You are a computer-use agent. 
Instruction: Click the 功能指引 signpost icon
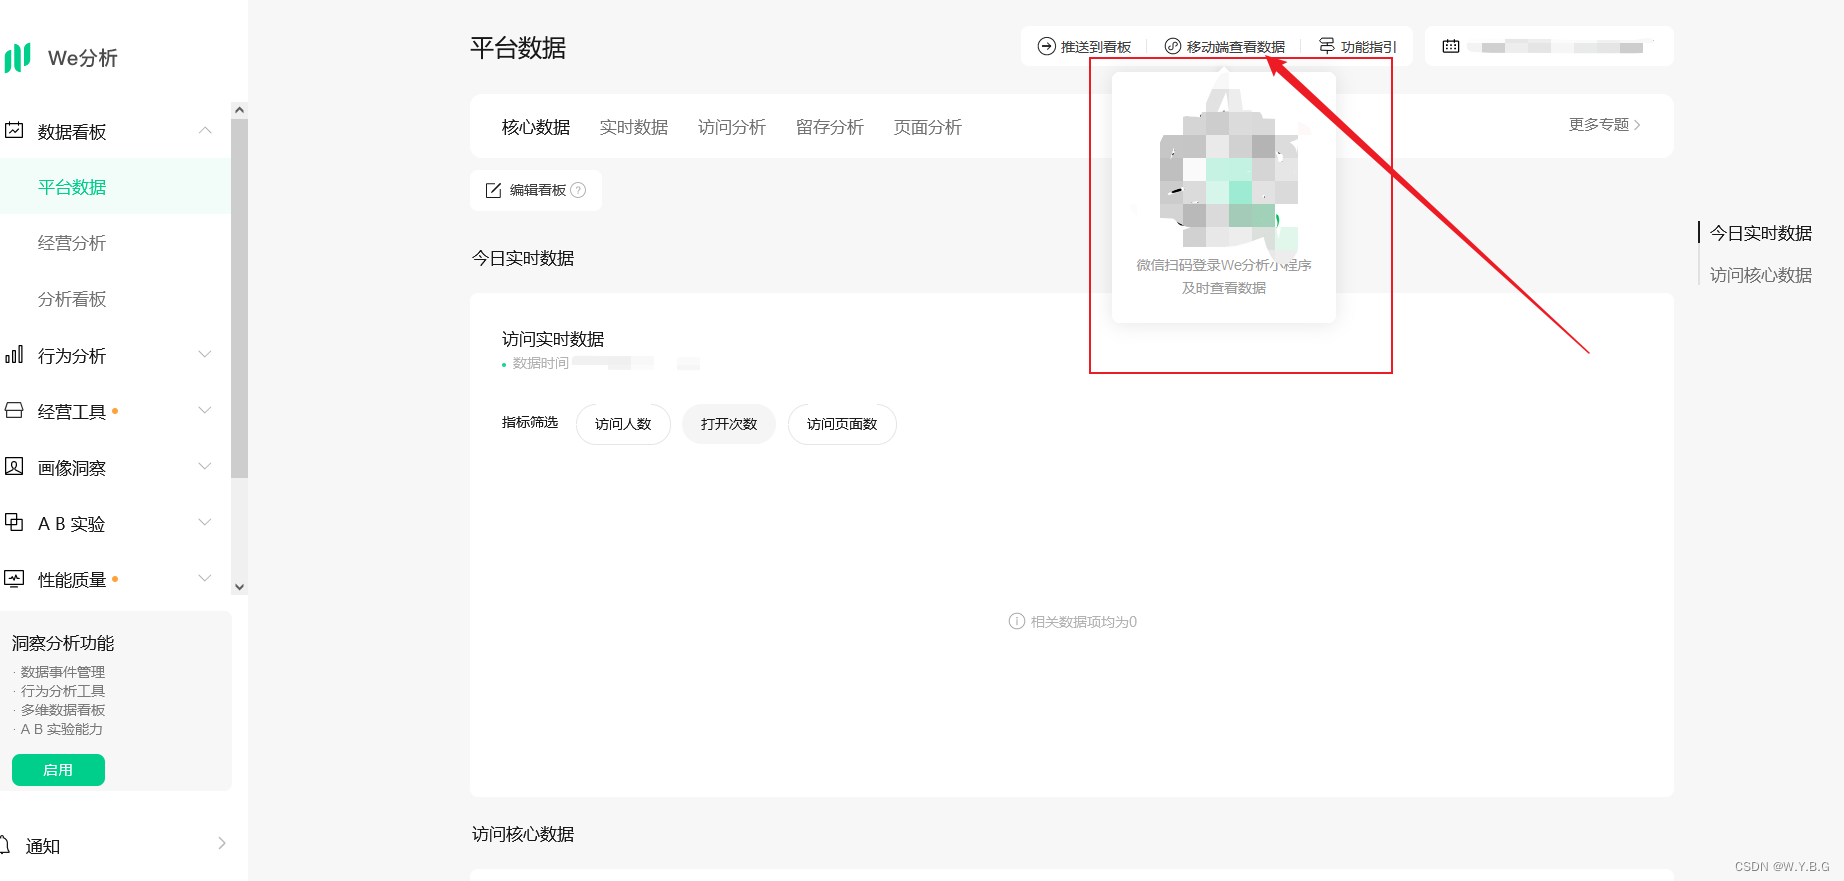pyautogui.click(x=1327, y=46)
